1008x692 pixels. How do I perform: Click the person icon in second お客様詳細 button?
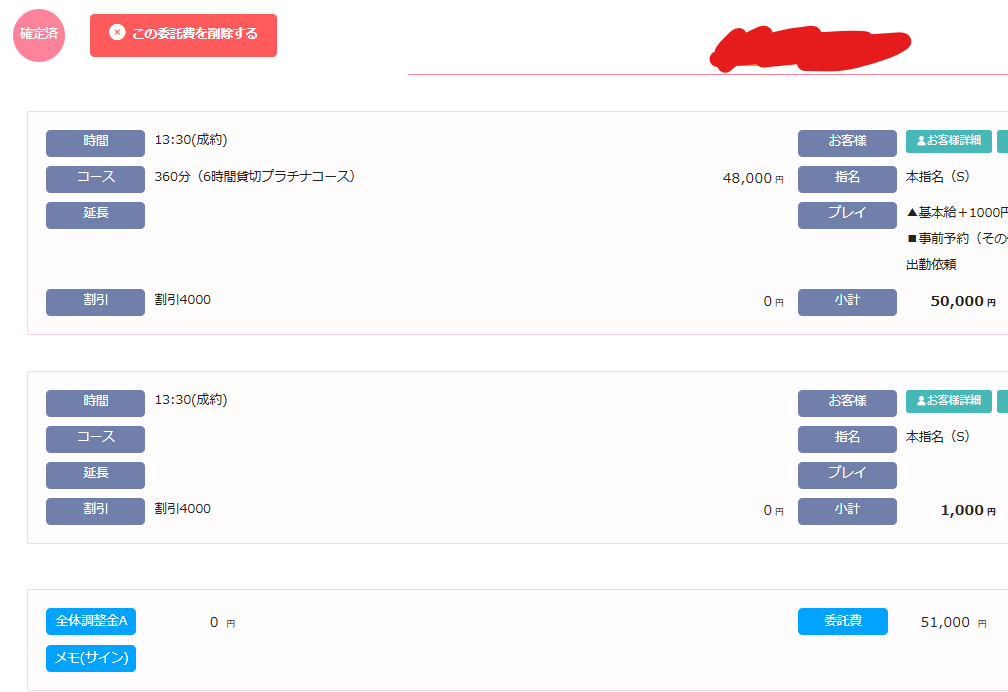click(x=921, y=402)
